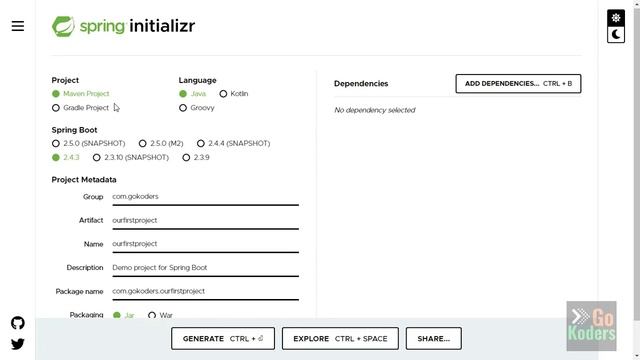This screenshot has height=360, width=640.
Task: Click the Project heading
Action: [65, 80]
